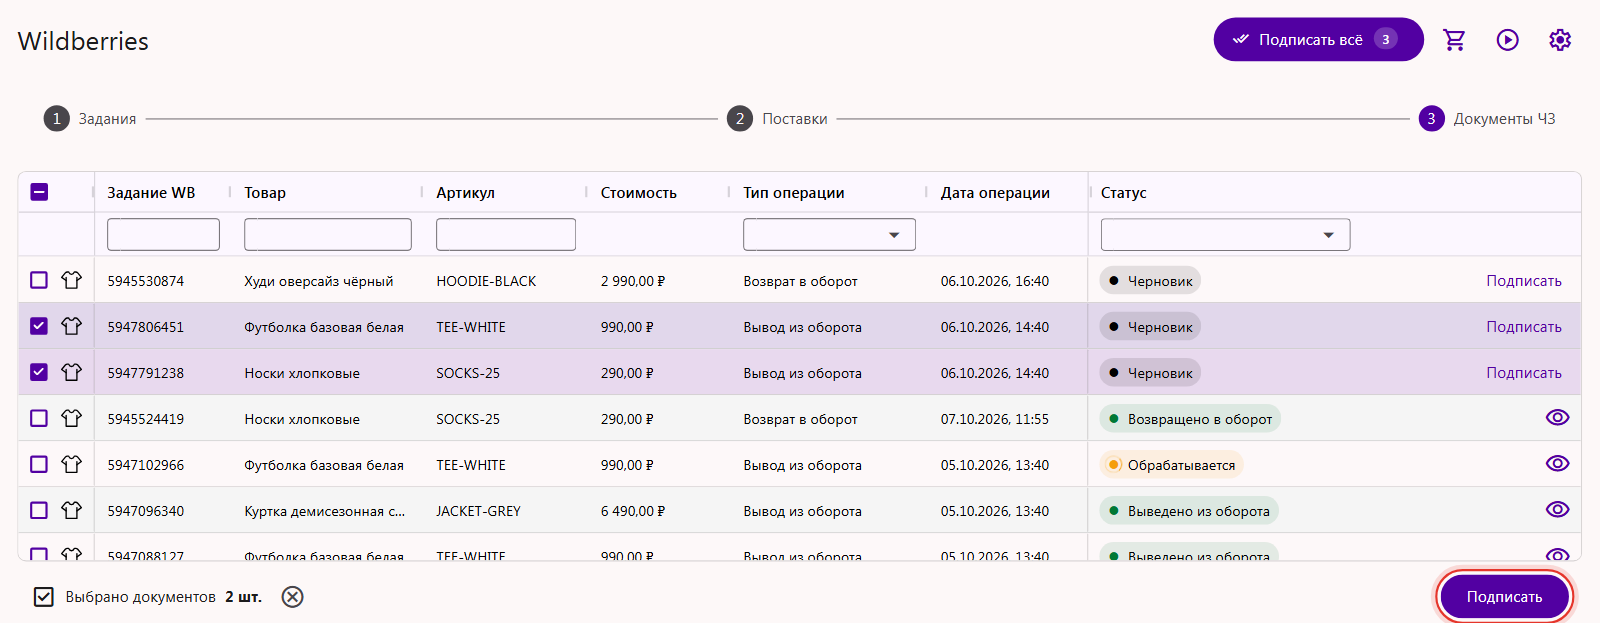Screen dimensions: 1600x623
Task: Click 'Подписать' link for task 5947806451
Action: tap(1524, 327)
